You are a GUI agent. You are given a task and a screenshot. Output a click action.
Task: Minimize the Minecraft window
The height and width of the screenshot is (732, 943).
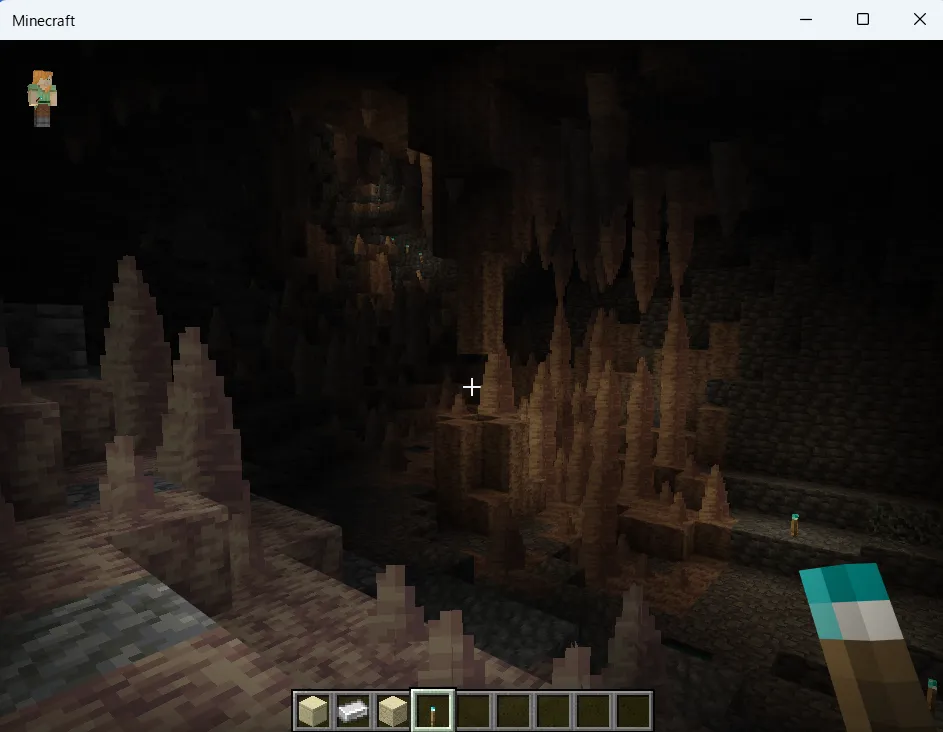806,20
